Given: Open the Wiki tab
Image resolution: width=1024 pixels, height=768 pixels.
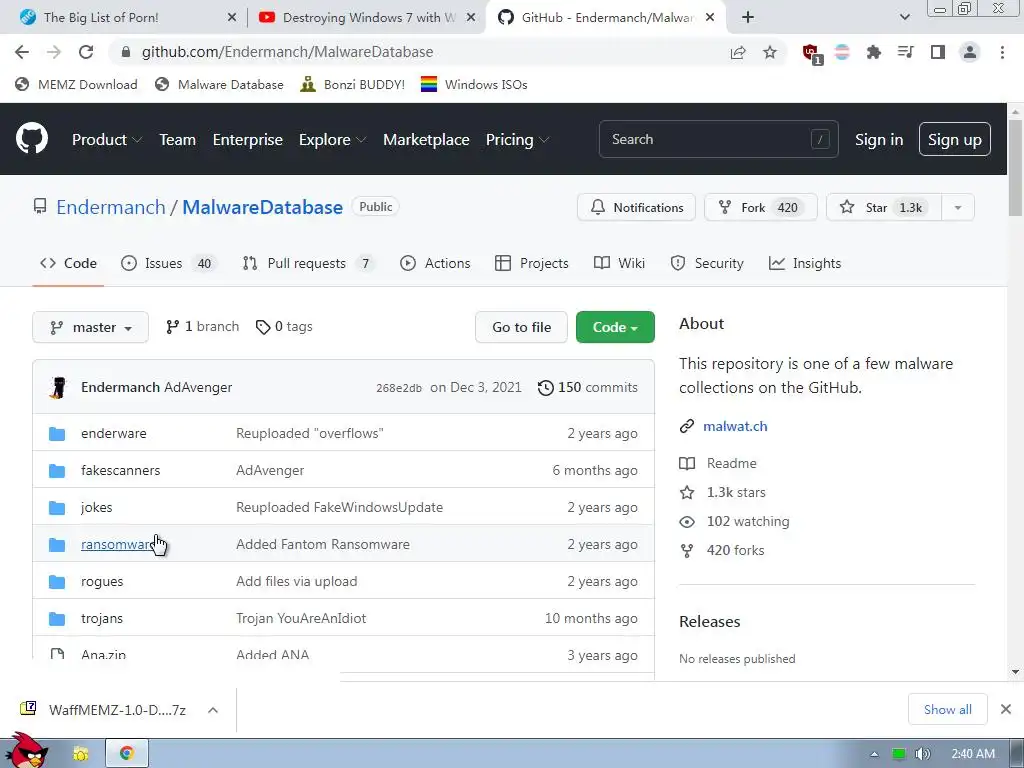Looking at the screenshot, I should 619,263.
